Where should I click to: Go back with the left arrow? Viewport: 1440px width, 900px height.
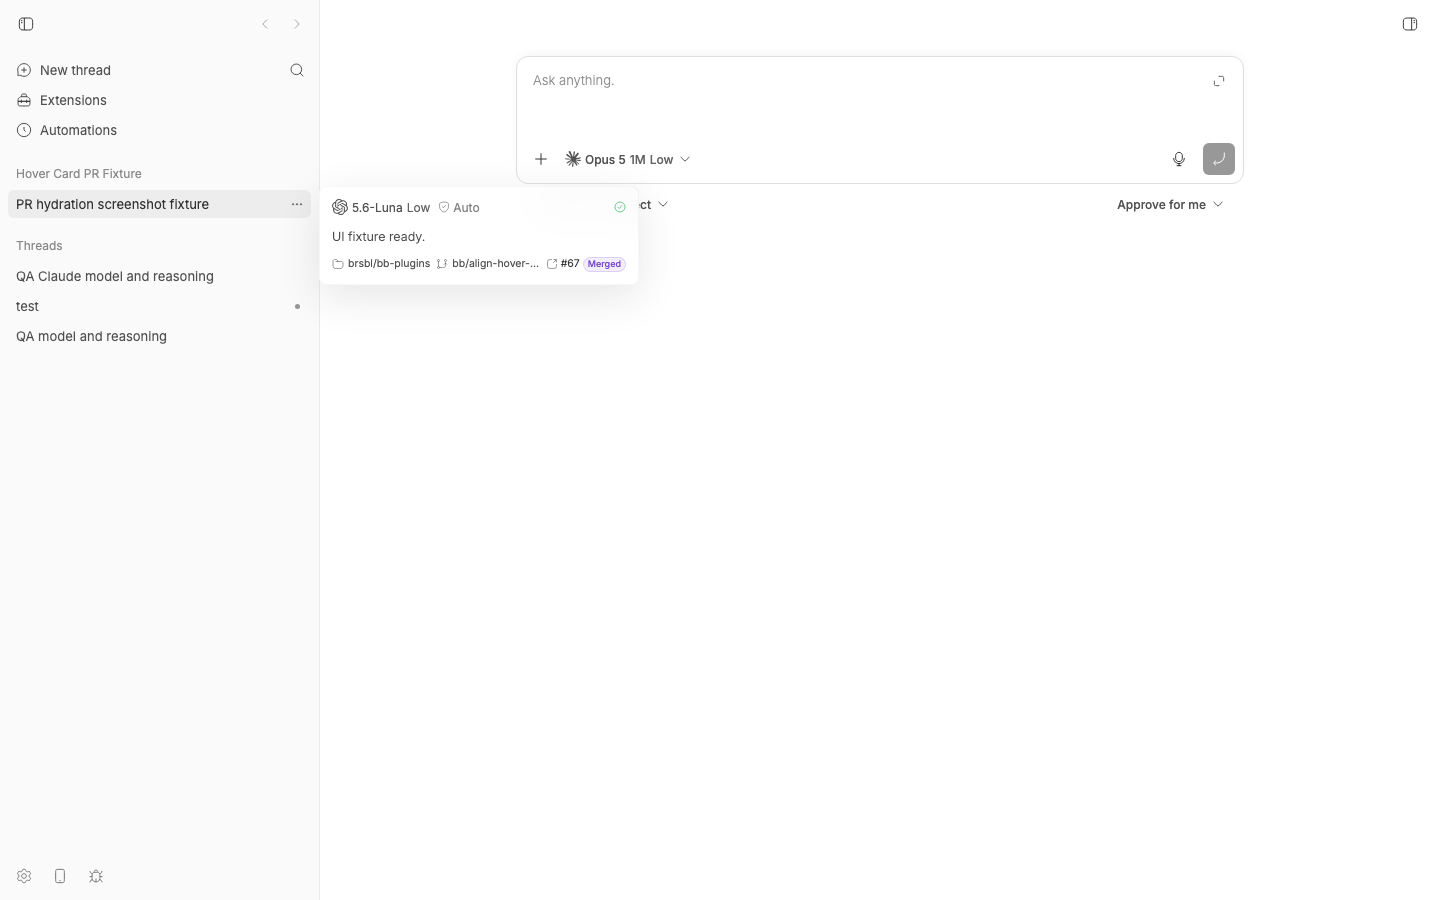pyautogui.click(x=265, y=24)
